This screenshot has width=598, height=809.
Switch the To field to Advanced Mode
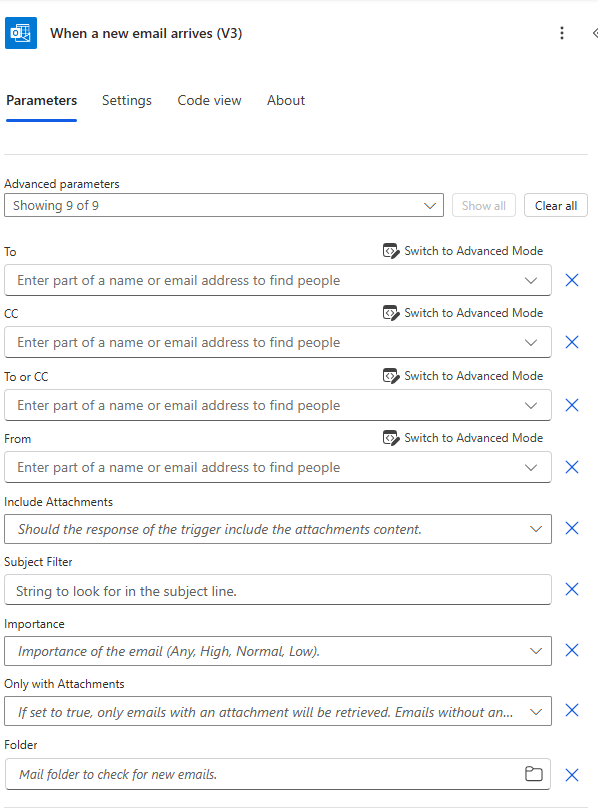(x=463, y=251)
